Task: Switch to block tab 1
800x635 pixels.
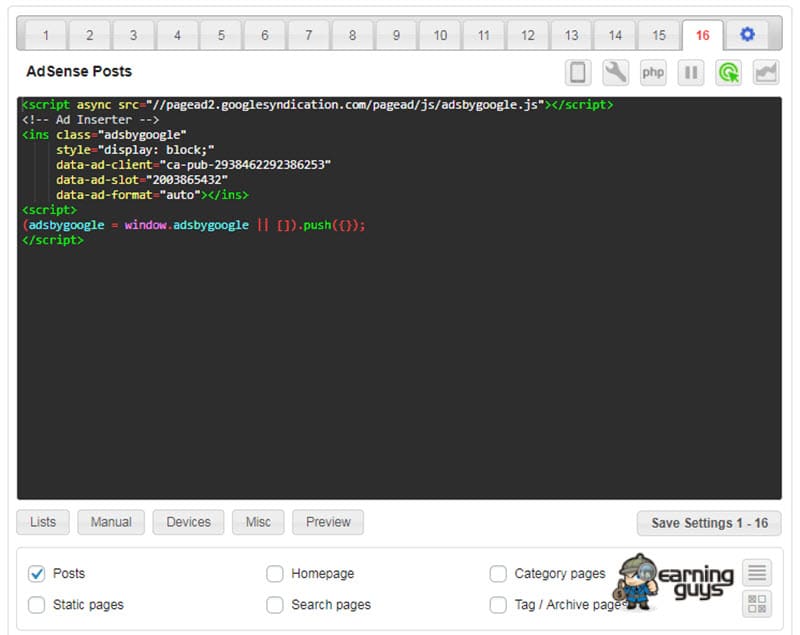Action: [46, 35]
